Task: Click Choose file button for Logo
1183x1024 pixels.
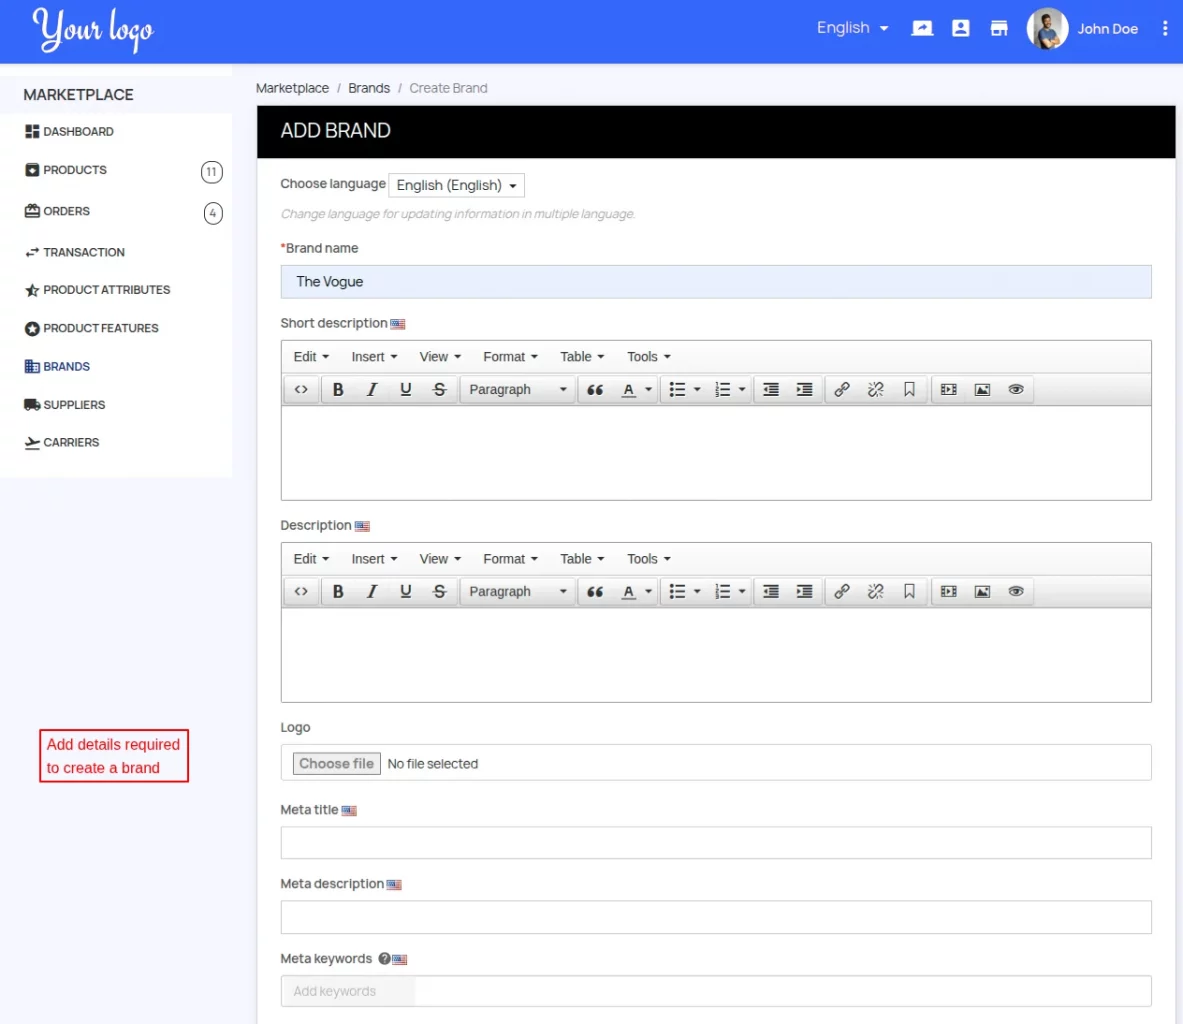Action: (336, 764)
